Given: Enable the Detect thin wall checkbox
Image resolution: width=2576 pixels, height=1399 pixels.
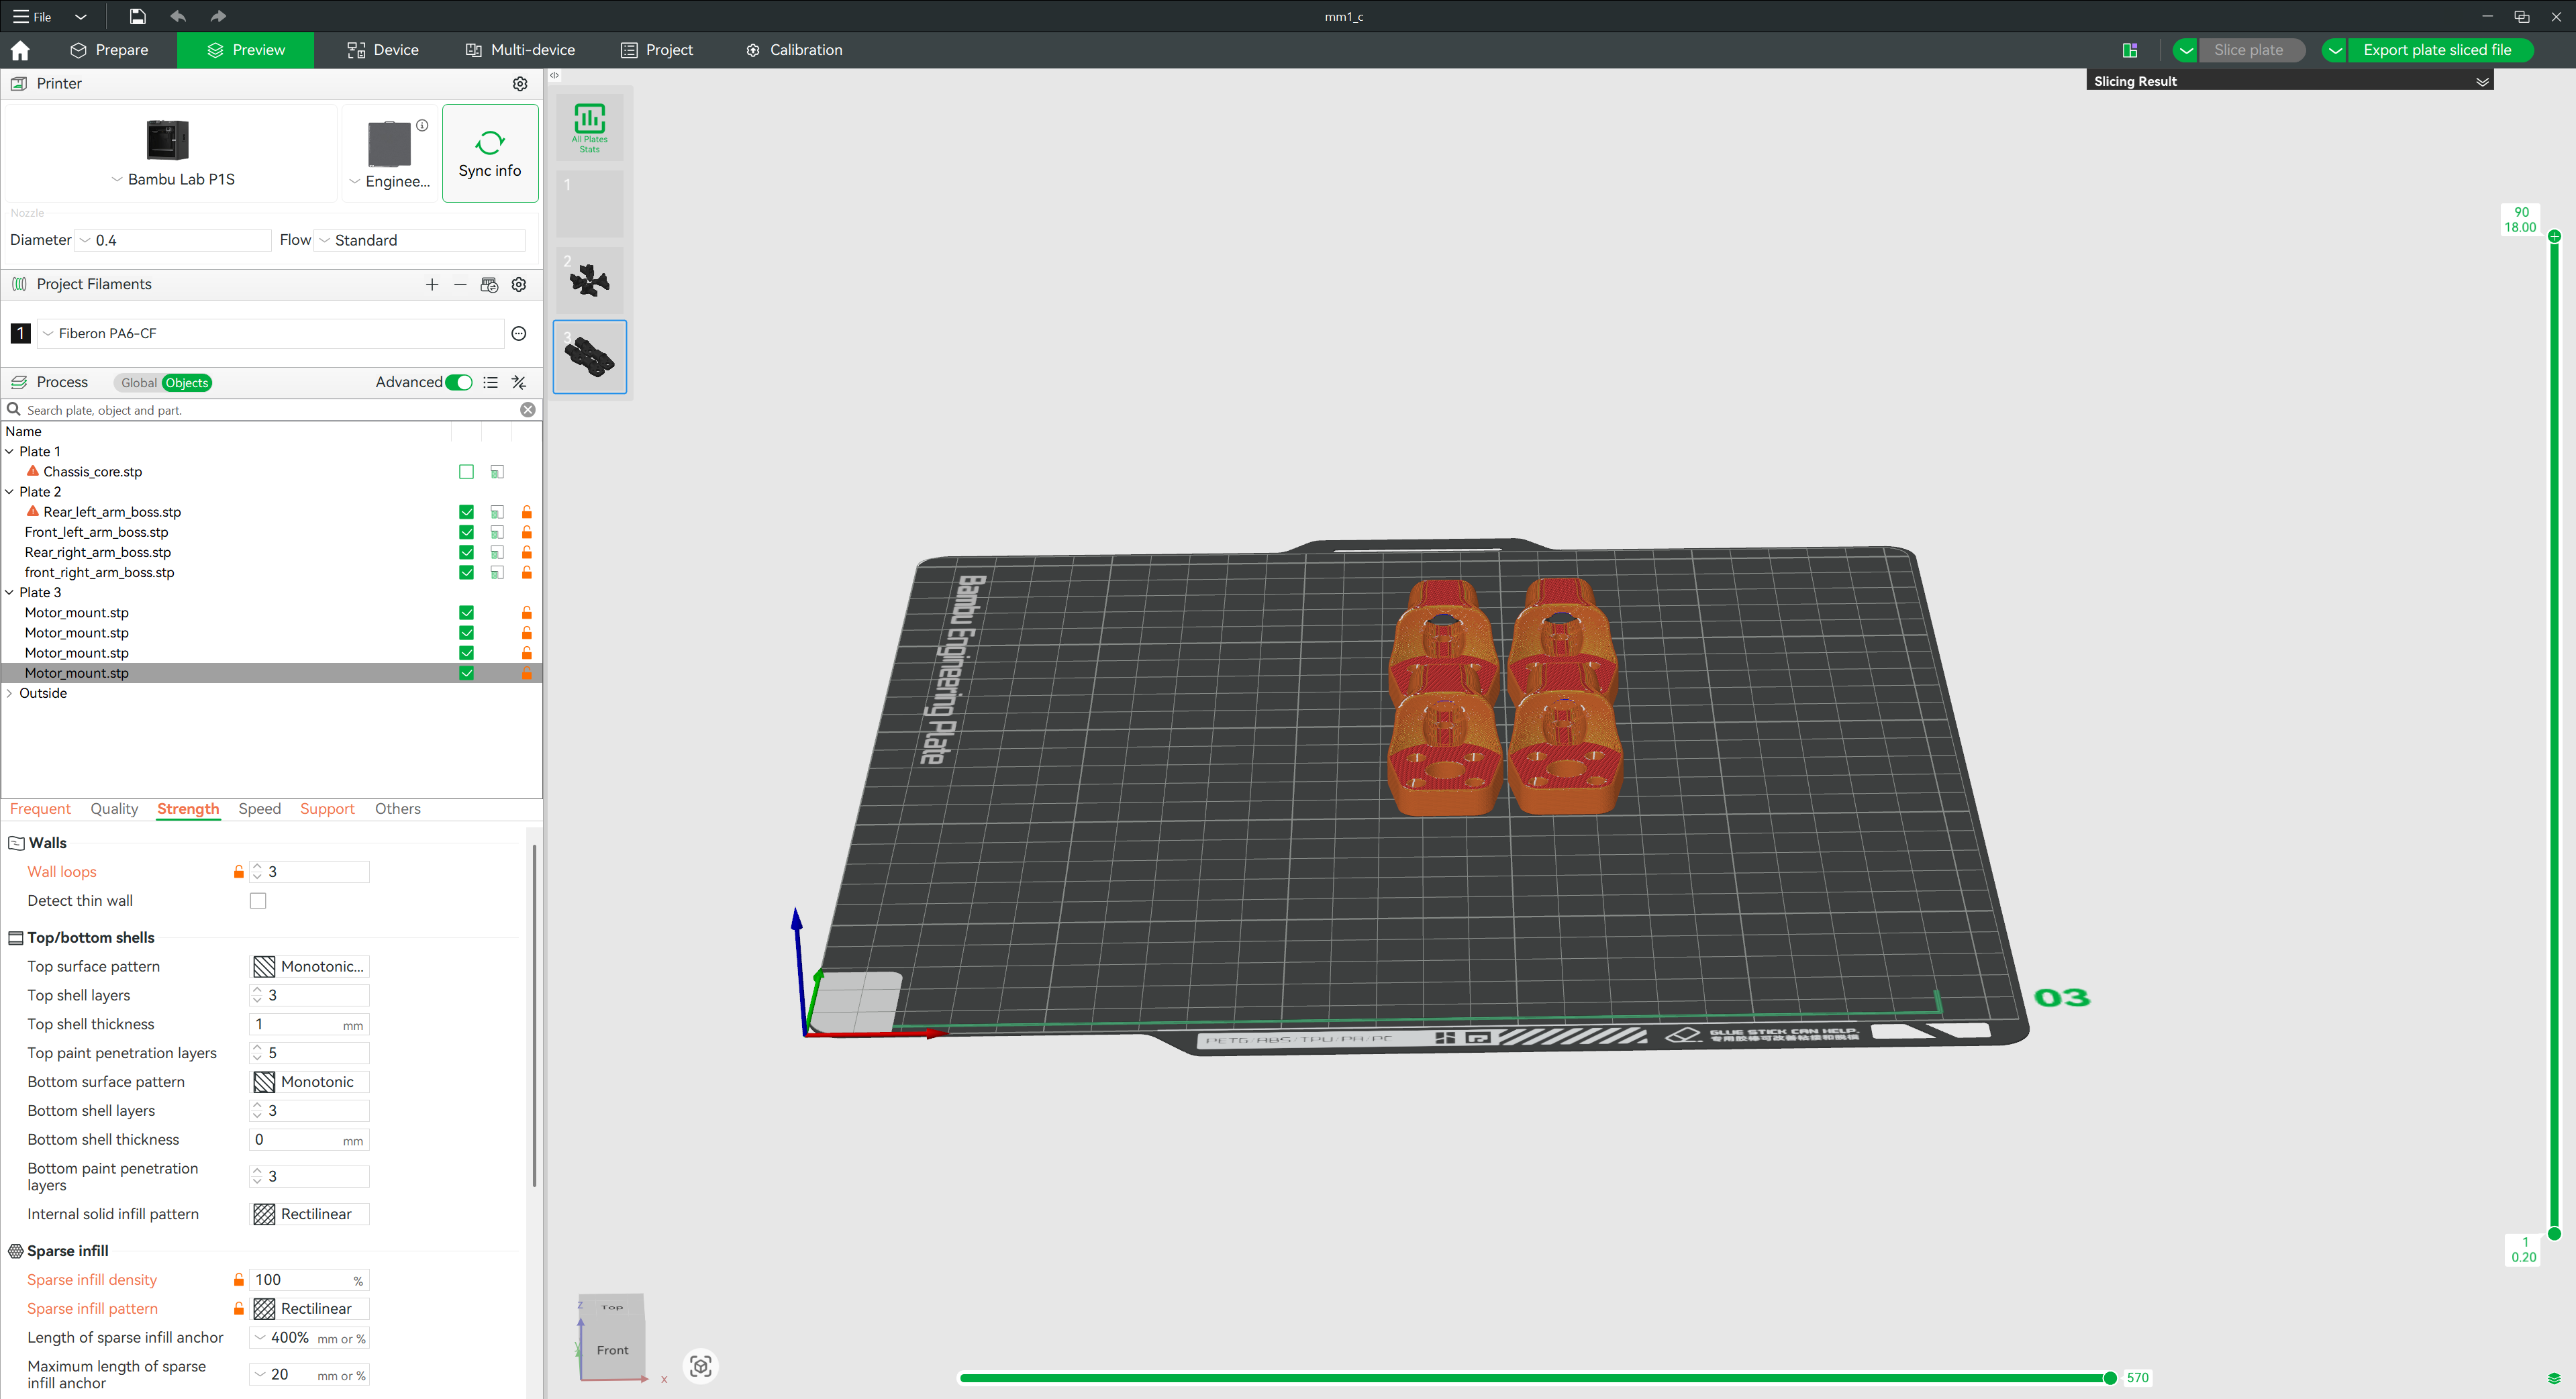Looking at the screenshot, I should 258,900.
